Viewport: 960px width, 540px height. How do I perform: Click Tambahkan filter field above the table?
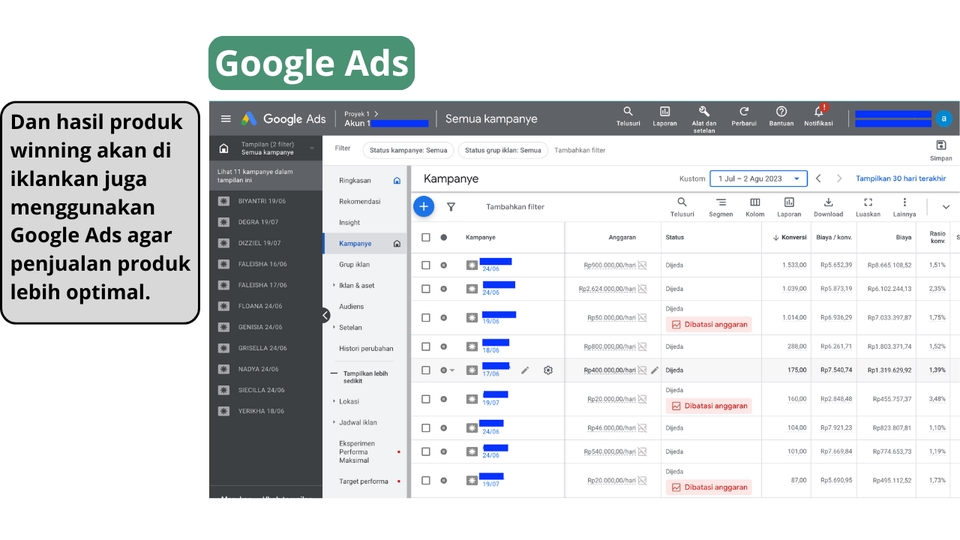pyautogui.click(x=515, y=207)
